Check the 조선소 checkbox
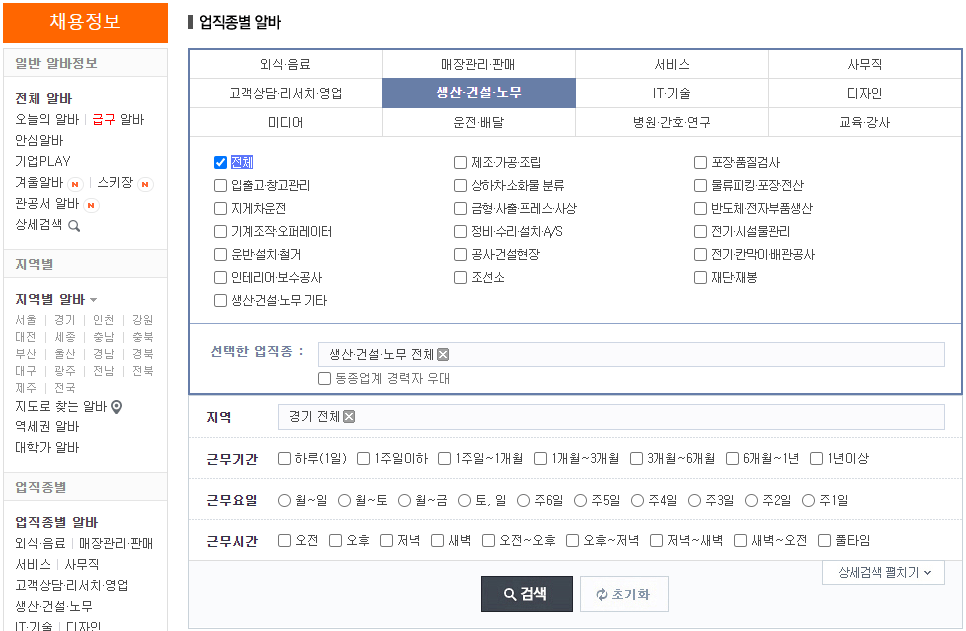966x631 pixels. (460, 277)
